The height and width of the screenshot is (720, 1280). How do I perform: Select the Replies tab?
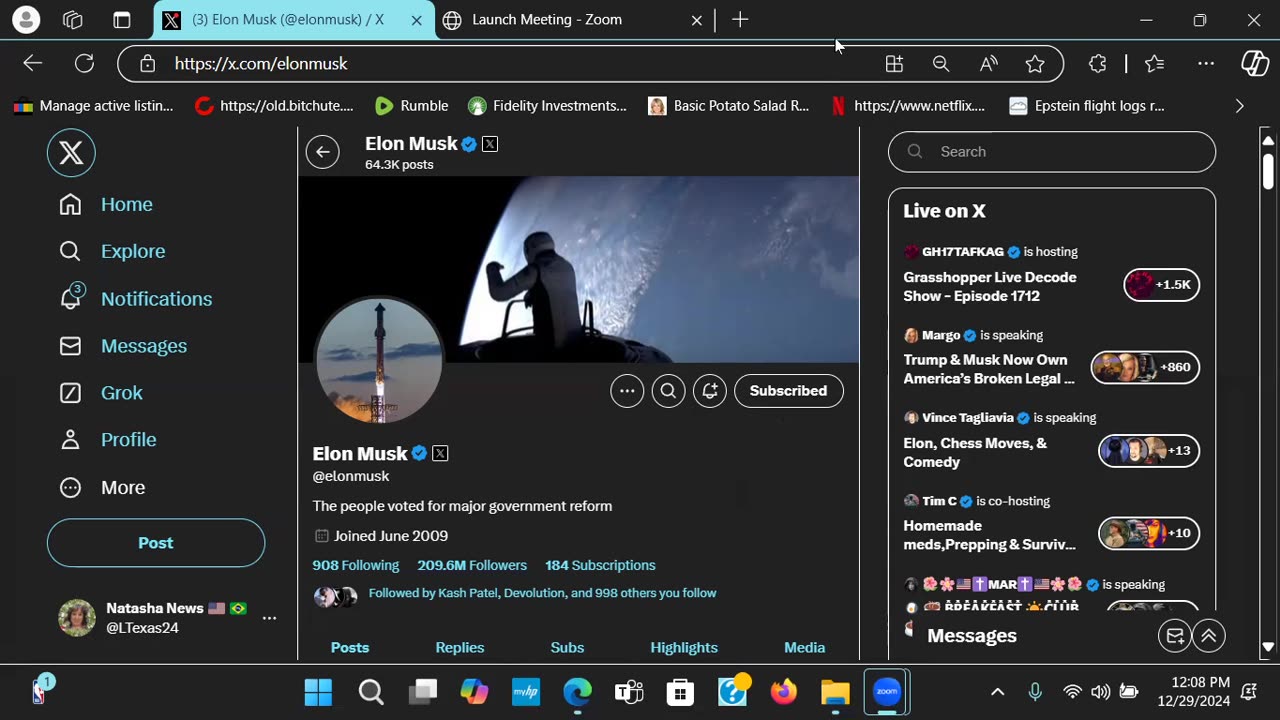[x=460, y=647]
